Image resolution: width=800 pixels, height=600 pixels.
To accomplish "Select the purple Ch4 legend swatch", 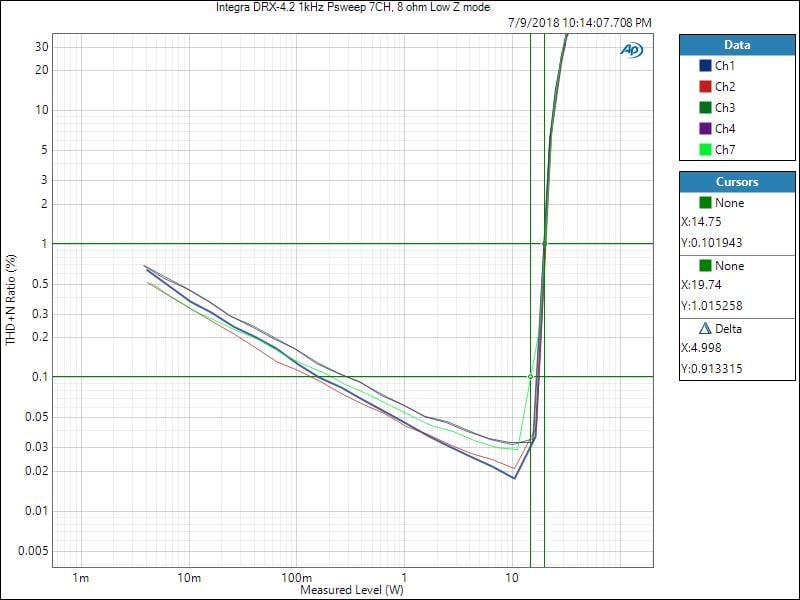I will tap(705, 128).
